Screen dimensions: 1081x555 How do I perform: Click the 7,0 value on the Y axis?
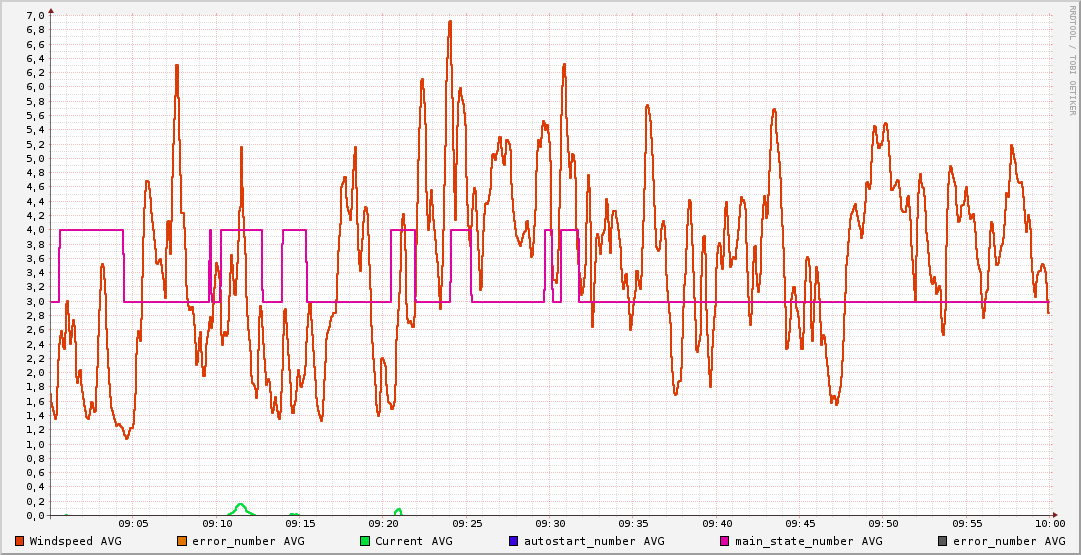point(34,15)
